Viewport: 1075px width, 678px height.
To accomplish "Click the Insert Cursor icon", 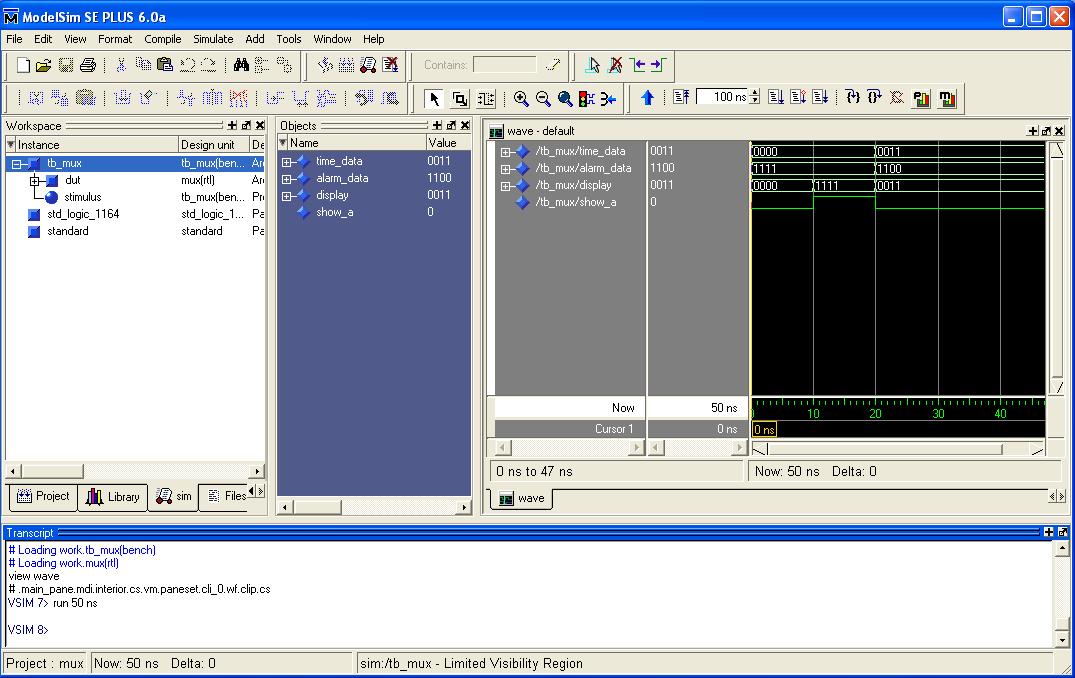I will 593,65.
